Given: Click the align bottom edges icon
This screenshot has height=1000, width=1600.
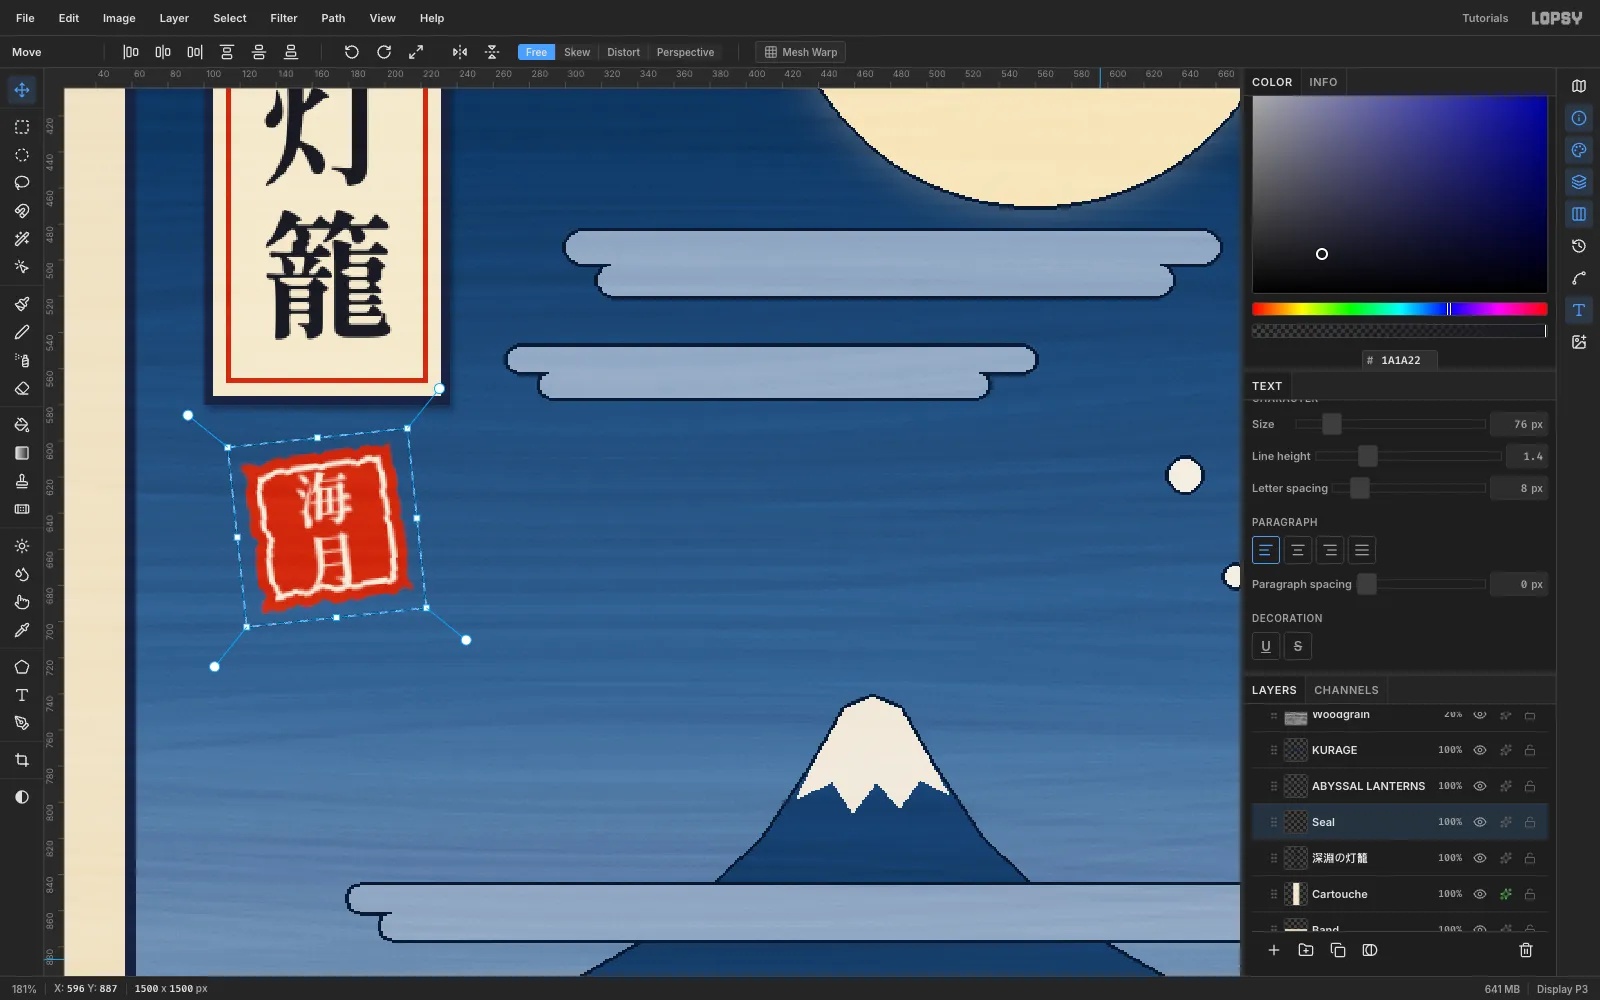Looking at the screenshot, I should (291, 52).
